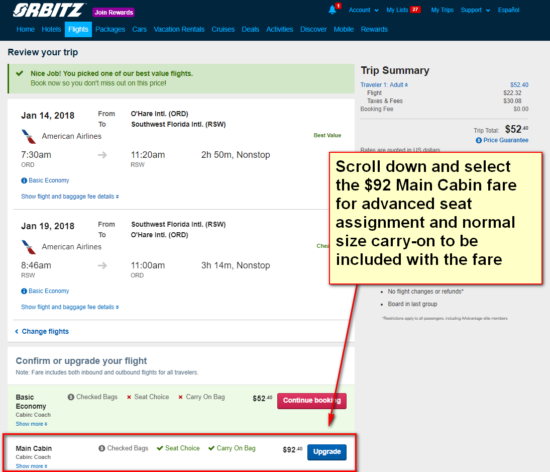The image size is (550, 472).
Task: Expand Show more under Main Cabin fare
Action: coord(31,466)
